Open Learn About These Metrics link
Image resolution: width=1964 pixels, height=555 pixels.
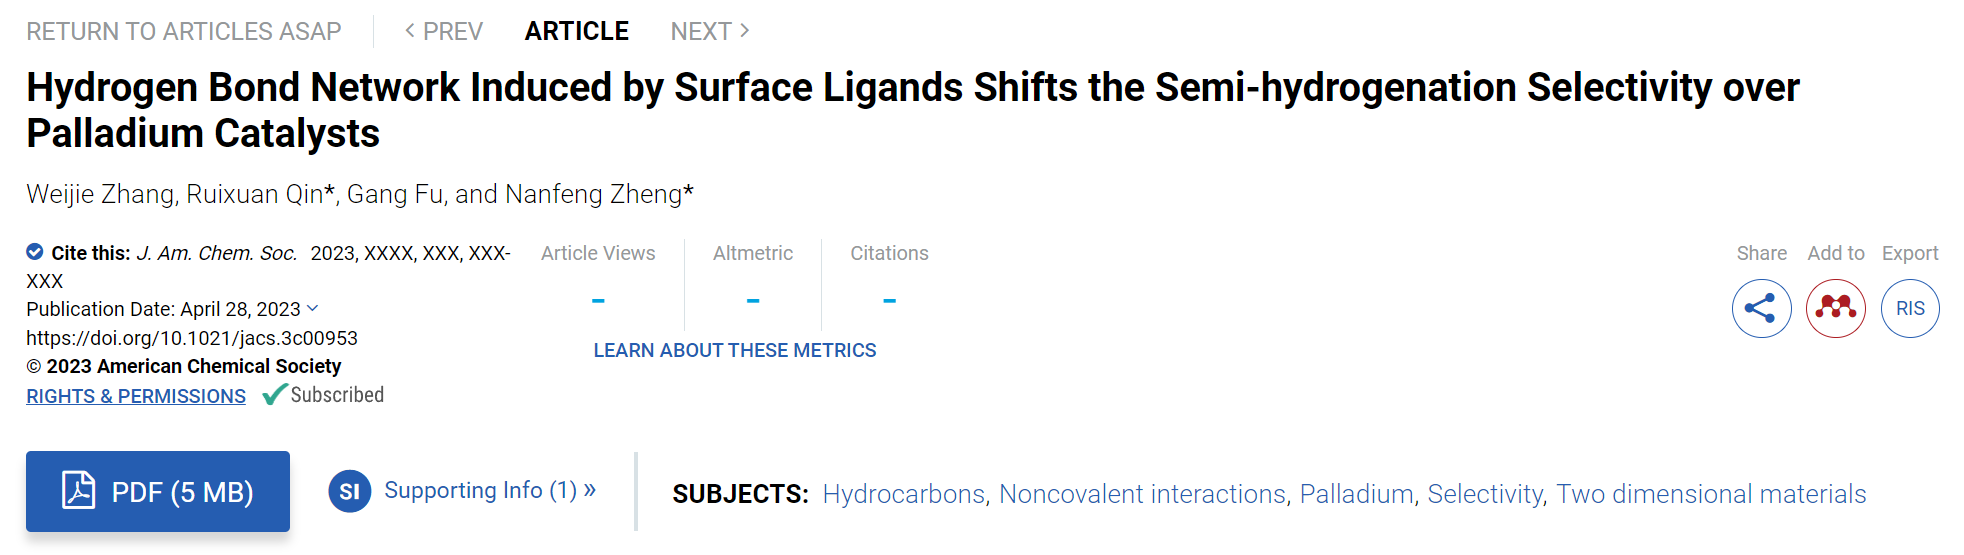735,350
